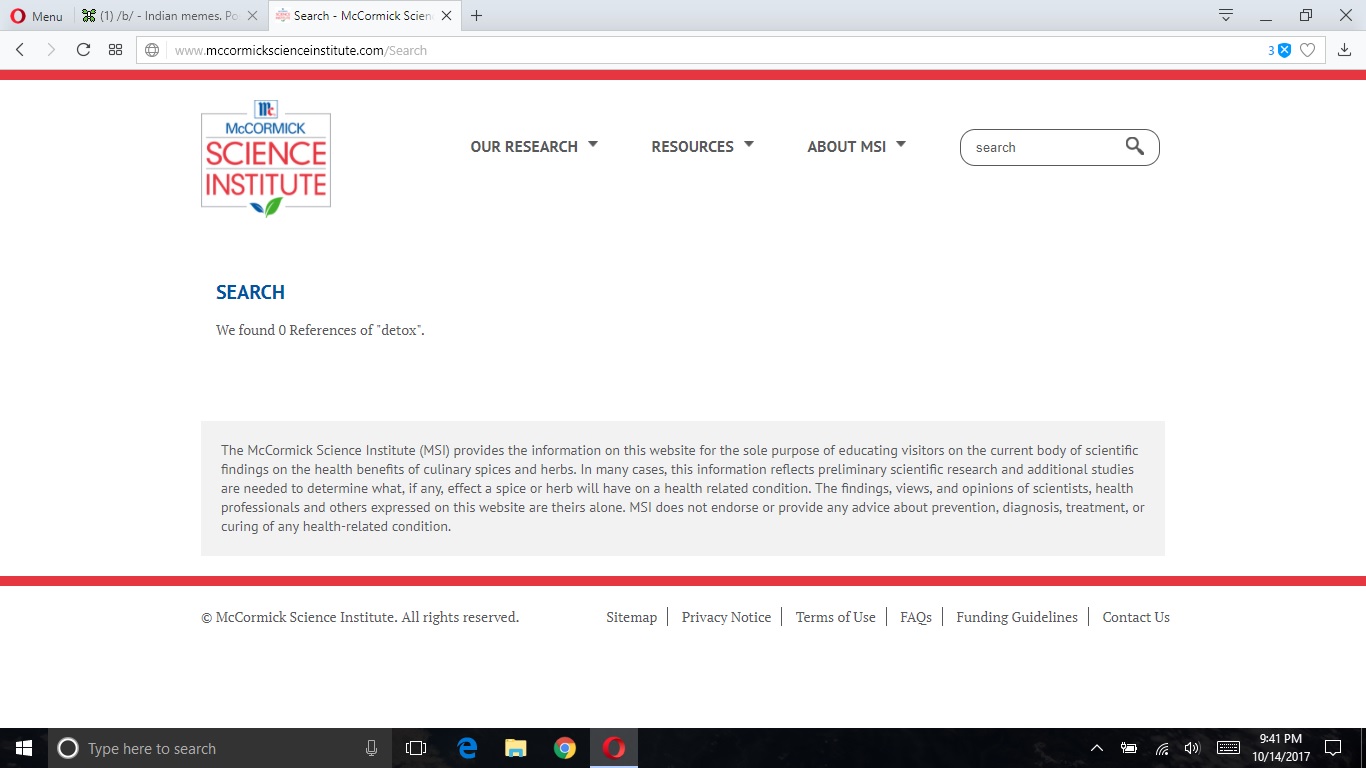
Task: Click the site info globe icon
Action: pos(152,50)
